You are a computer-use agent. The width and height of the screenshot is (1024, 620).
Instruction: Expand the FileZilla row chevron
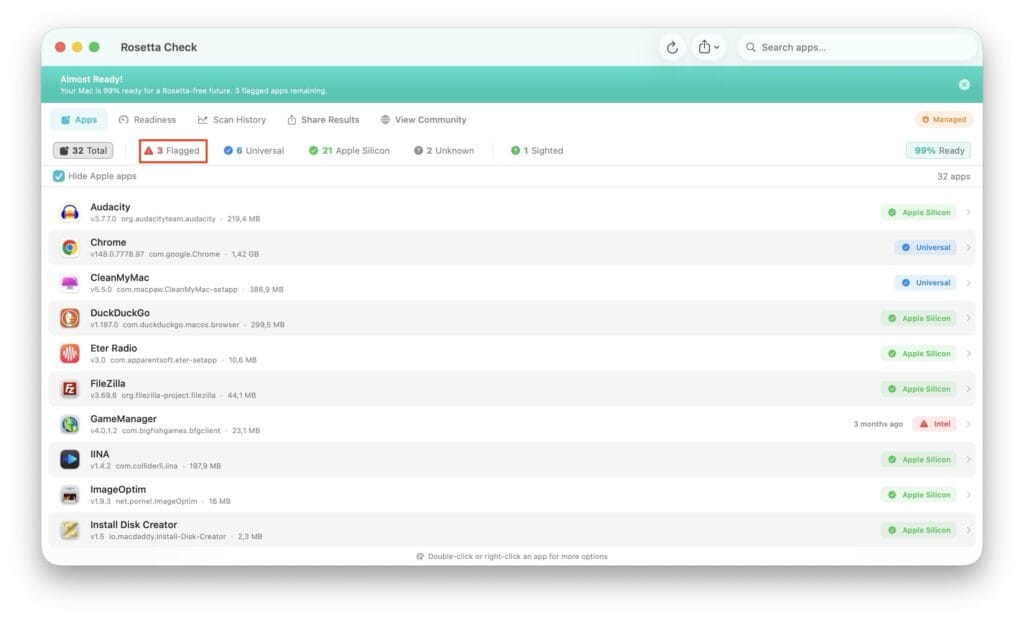point(968,389)
